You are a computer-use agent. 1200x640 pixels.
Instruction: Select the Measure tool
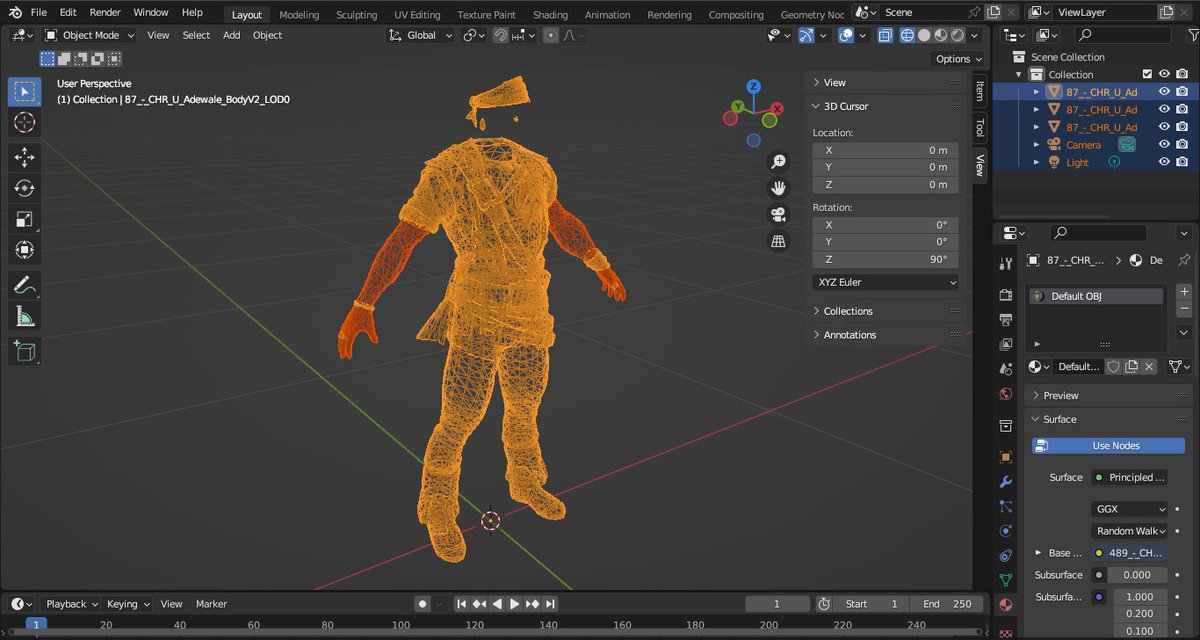(x=25, y=317)
